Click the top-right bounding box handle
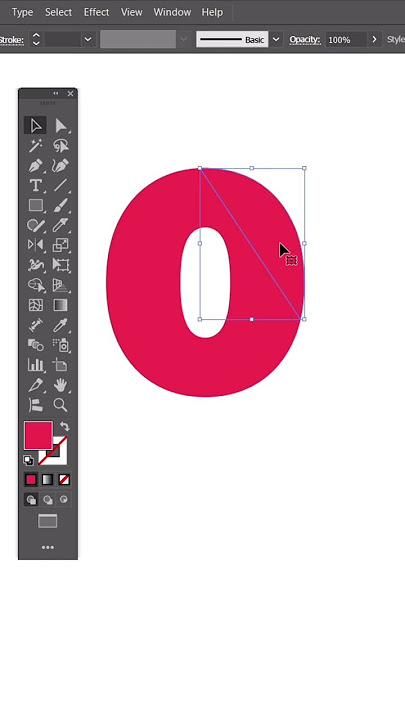 click(304, 169)
